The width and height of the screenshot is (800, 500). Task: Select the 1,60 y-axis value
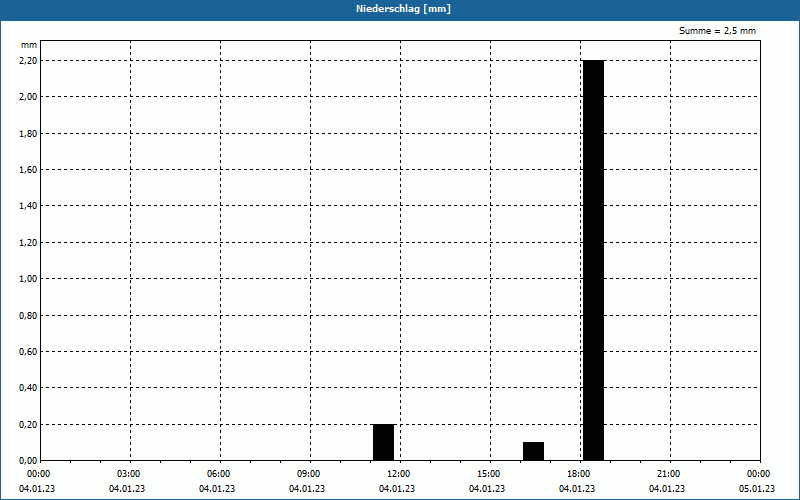tap(28, 170)
